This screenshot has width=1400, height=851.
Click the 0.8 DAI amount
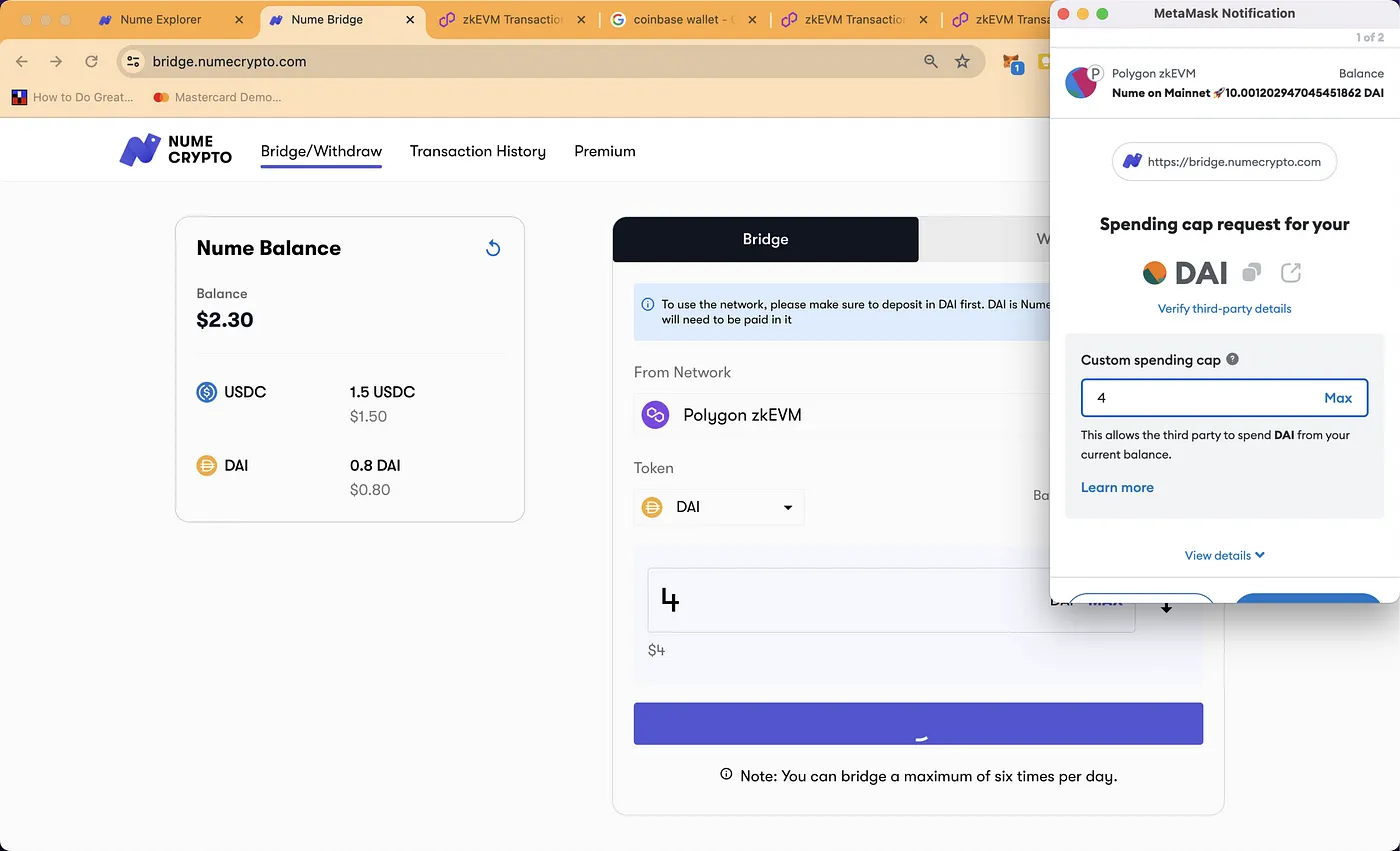pyautogui.click(x=375, y=465)
